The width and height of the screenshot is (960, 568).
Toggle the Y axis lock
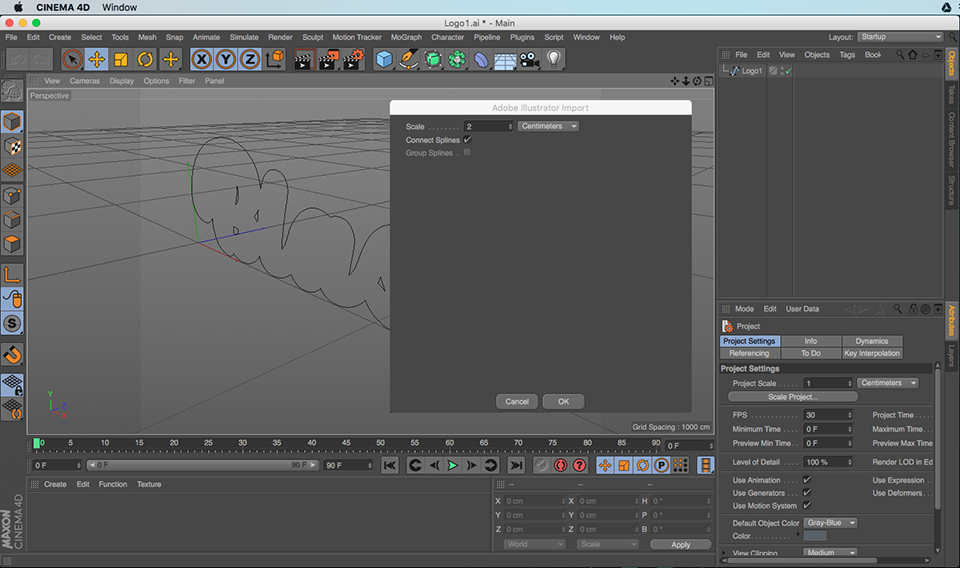[226, 59]
